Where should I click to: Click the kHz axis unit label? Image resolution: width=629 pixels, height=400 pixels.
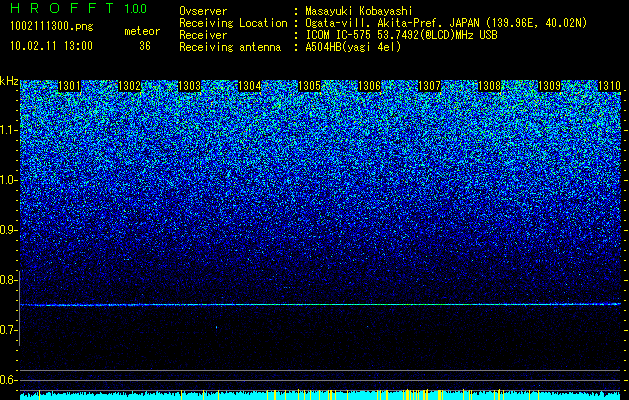click(9, 81)
